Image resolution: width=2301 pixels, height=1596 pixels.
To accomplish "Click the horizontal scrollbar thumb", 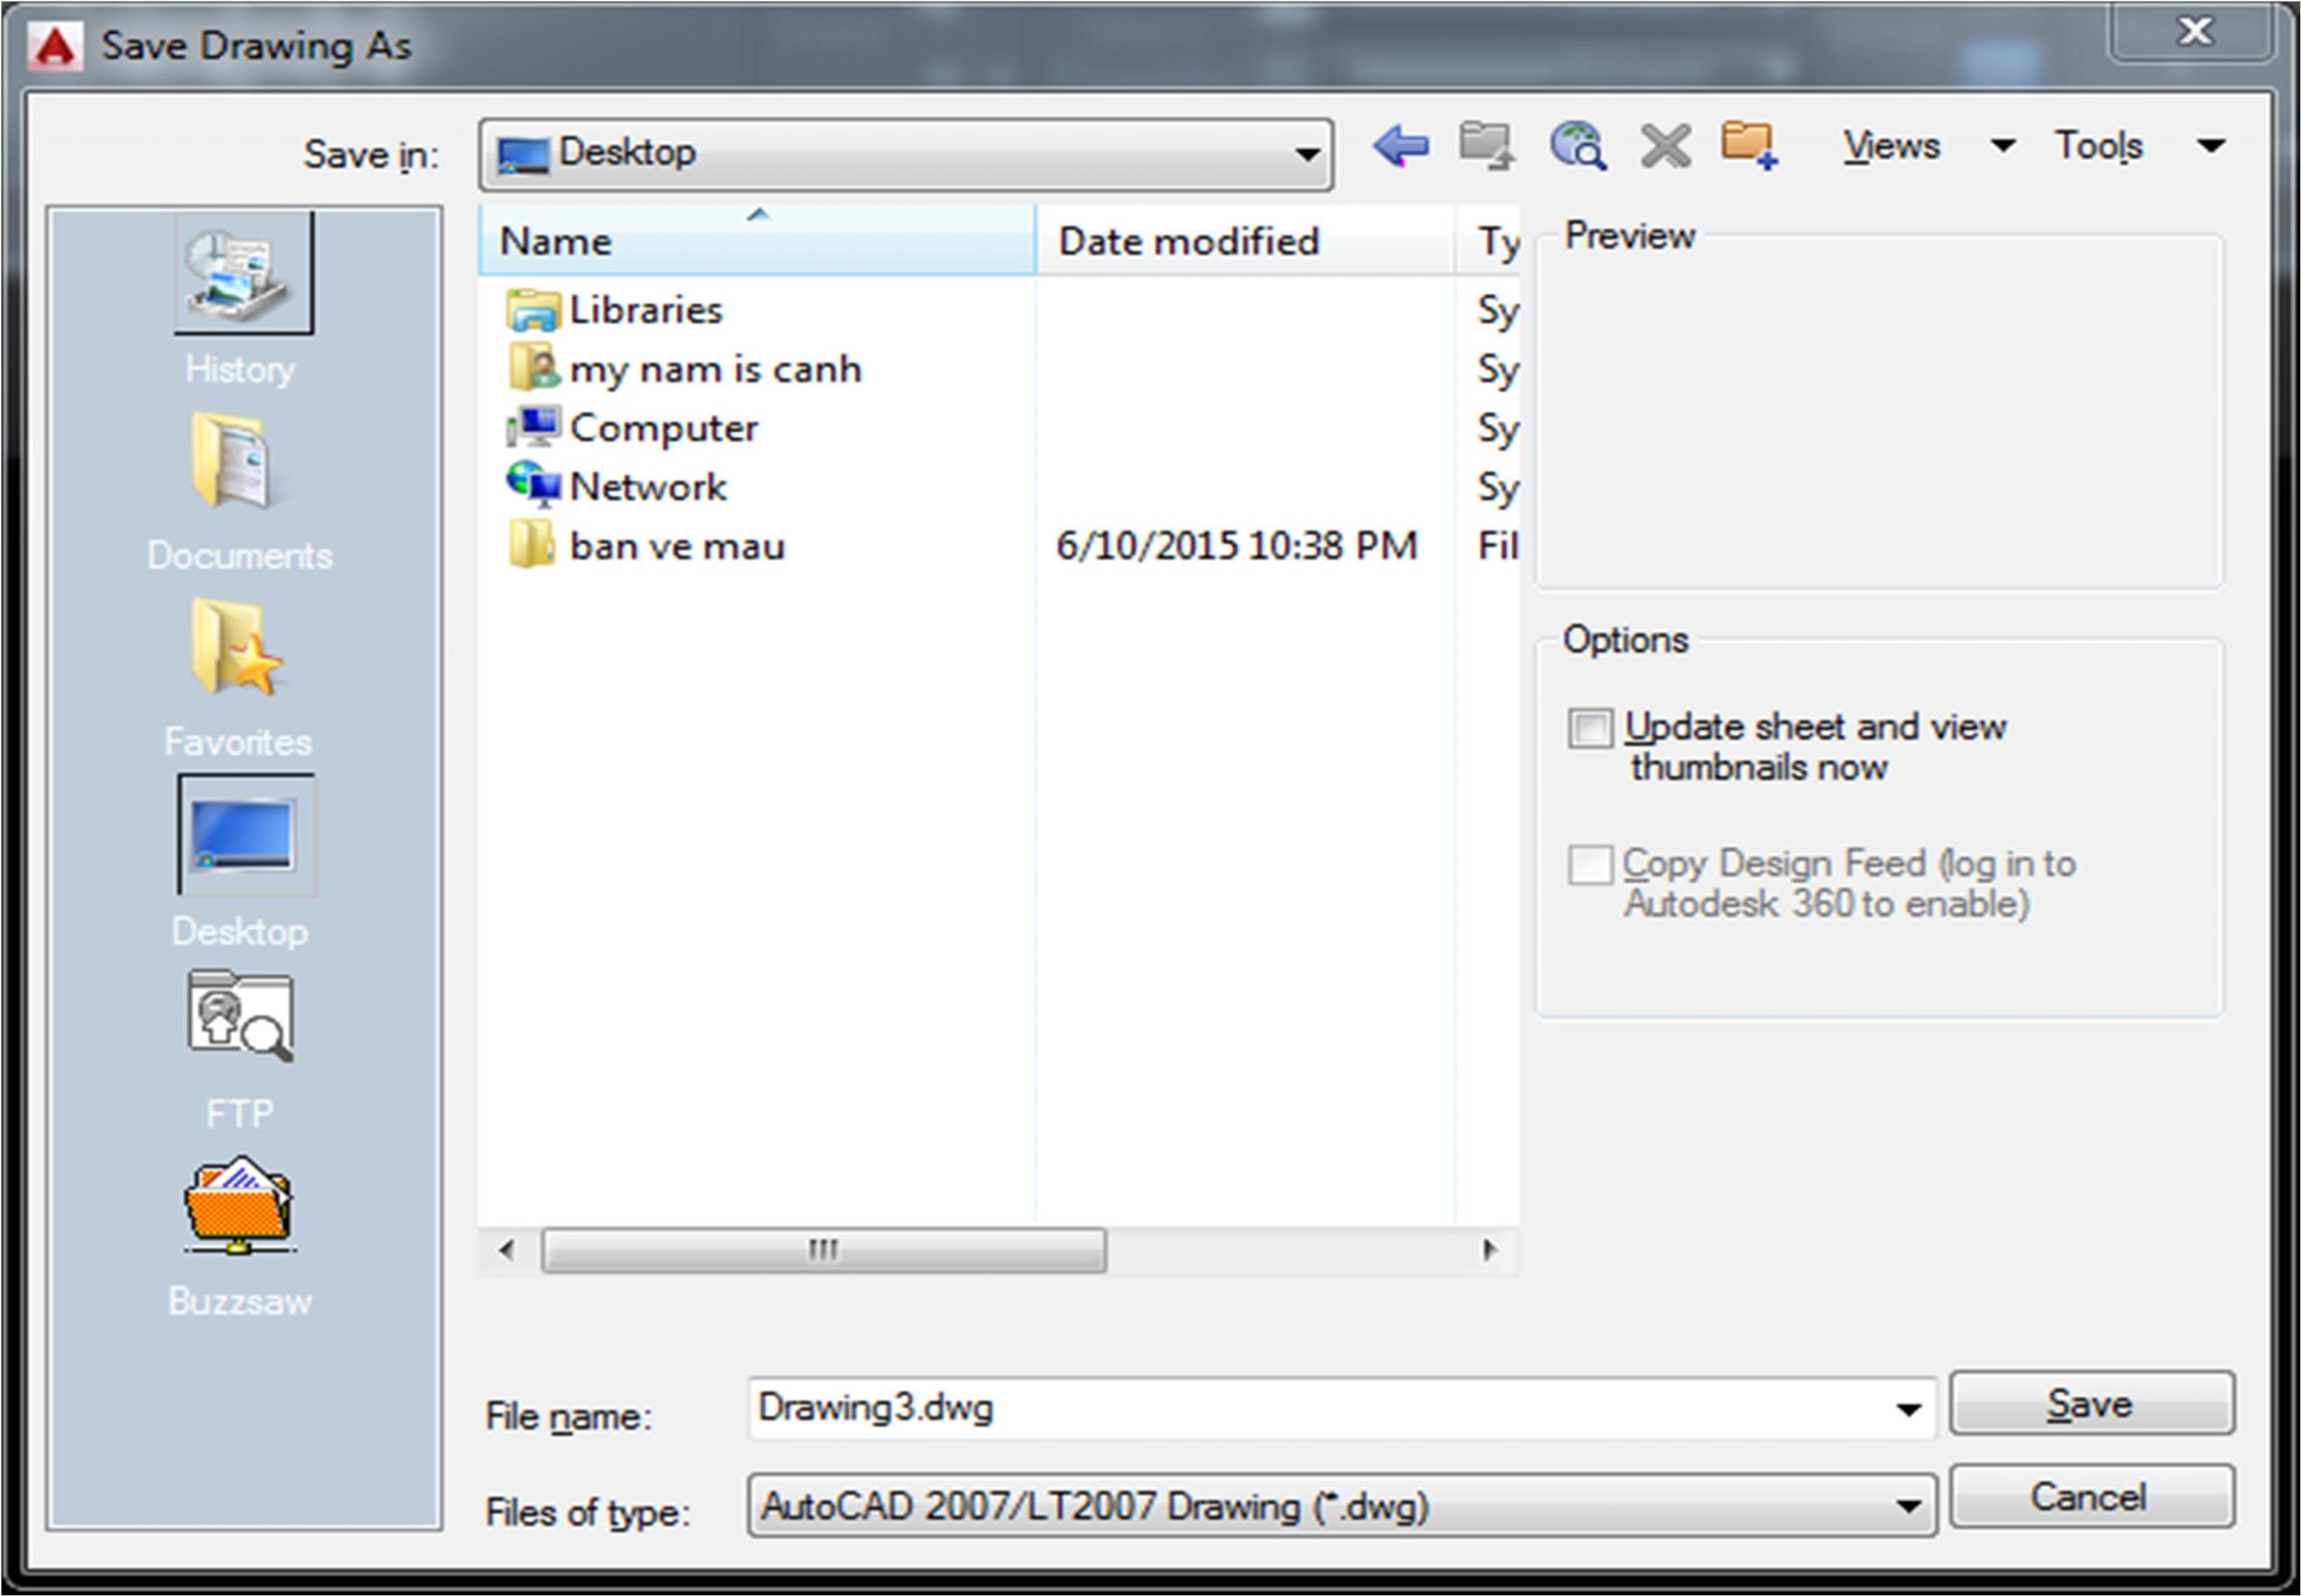I will (823, 1250).
